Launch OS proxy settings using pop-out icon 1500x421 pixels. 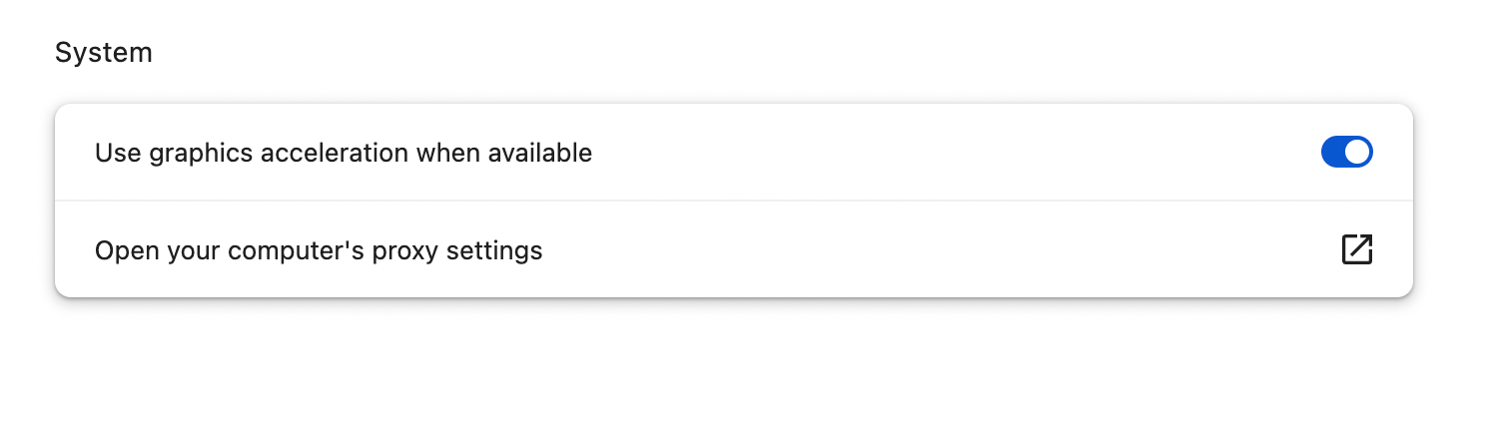tap(1356, 249)
